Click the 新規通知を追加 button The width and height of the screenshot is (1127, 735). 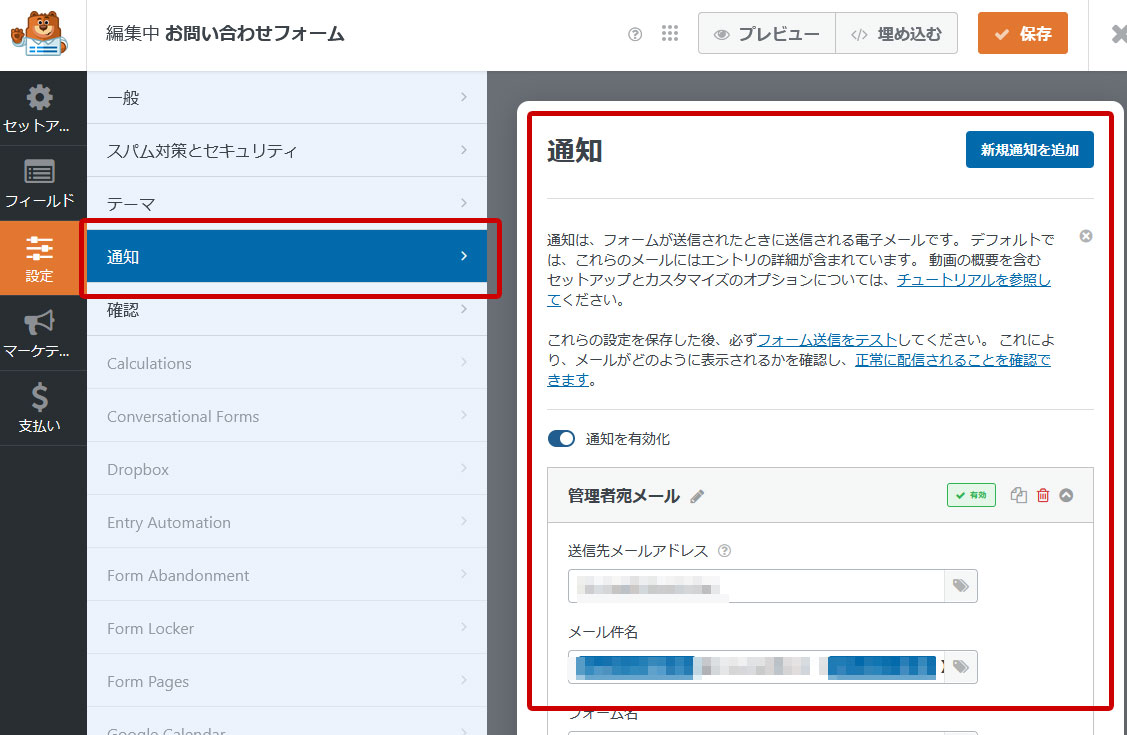pyautogui.click(x=1029, y=150)
